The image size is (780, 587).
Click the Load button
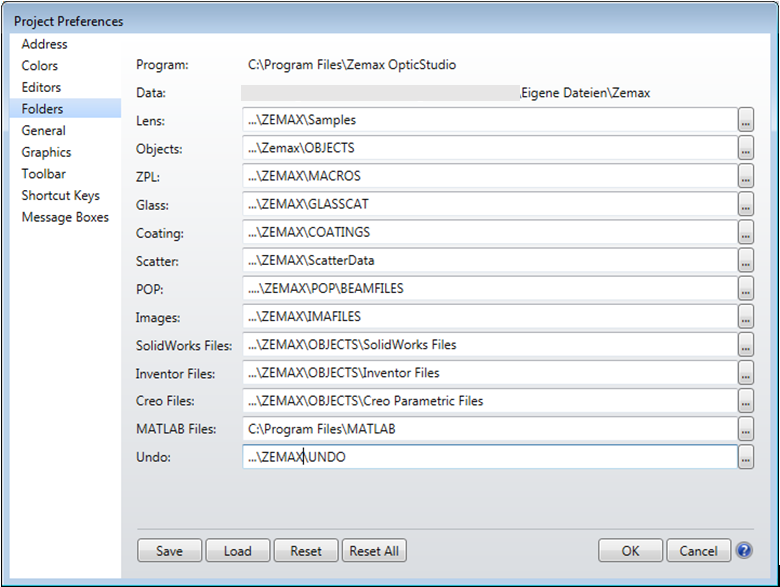click(x=237, y=551)
